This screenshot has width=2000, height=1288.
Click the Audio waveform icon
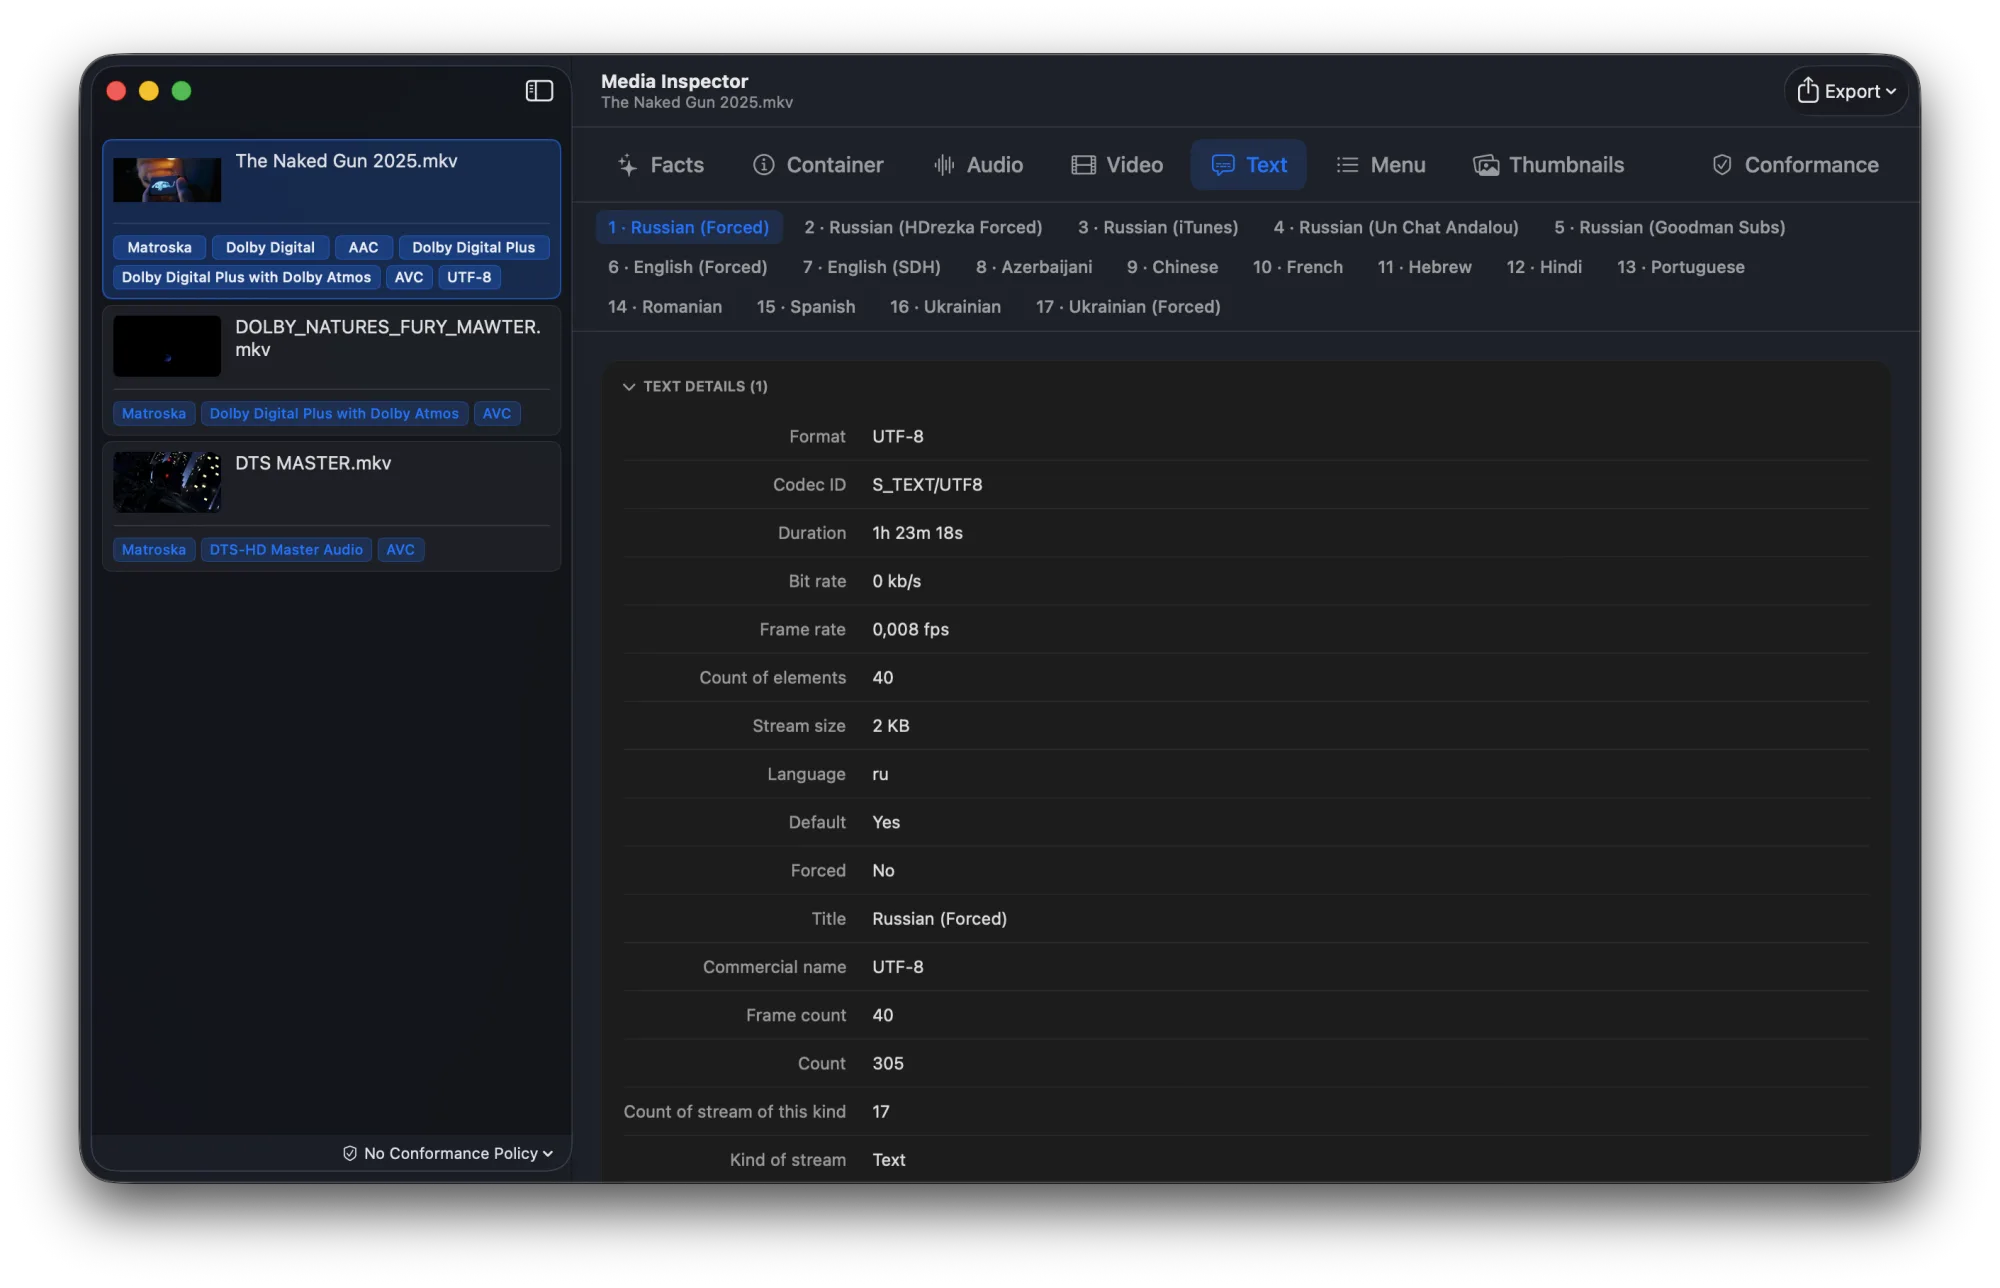(x=944, y=165)
